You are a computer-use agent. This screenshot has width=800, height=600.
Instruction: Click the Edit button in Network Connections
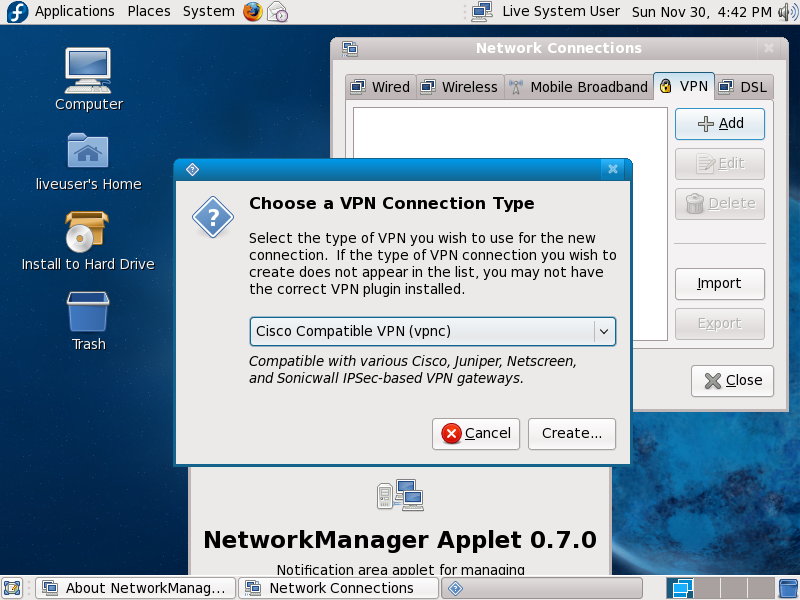pyautogui.click(x=719, y=163)
